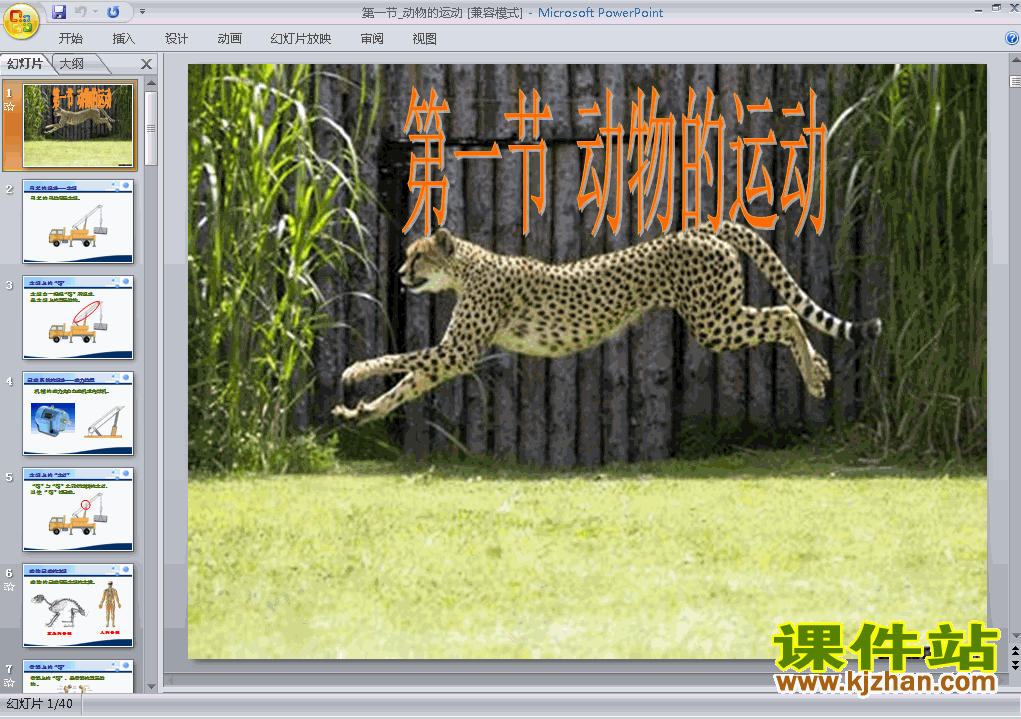Undo the last action
The width and height of the screenshot is (1021, 719).
(80, 12)
